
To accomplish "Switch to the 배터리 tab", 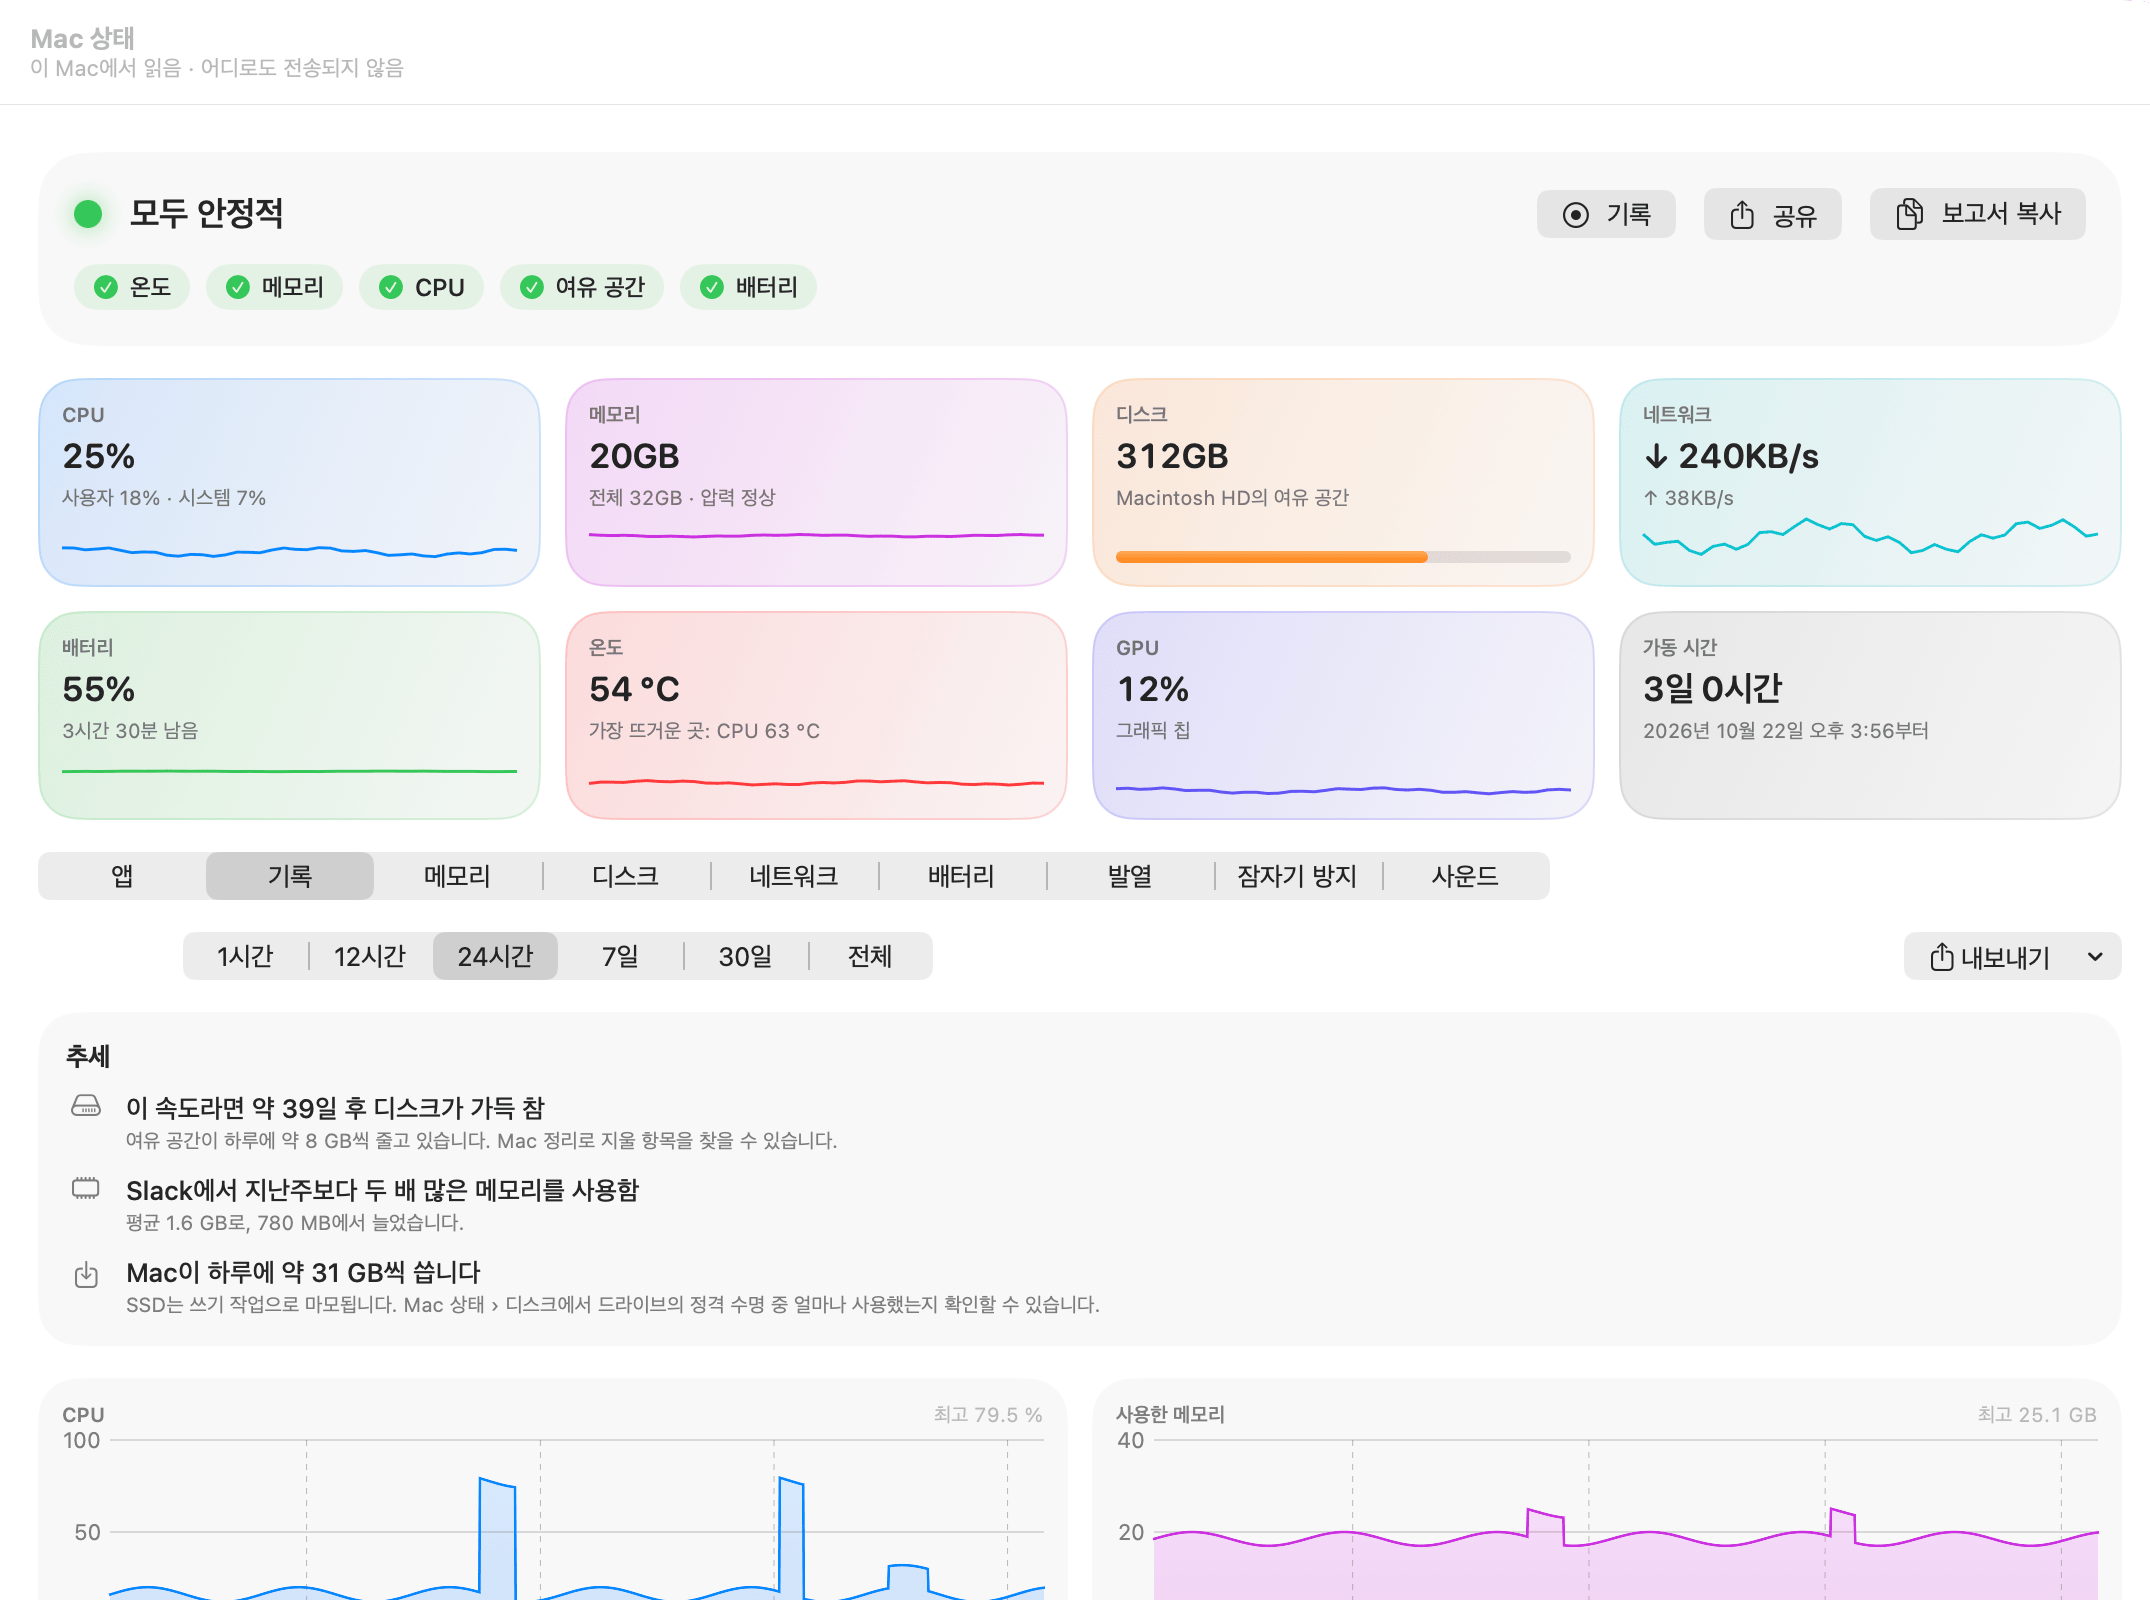I will pos(962,876).
